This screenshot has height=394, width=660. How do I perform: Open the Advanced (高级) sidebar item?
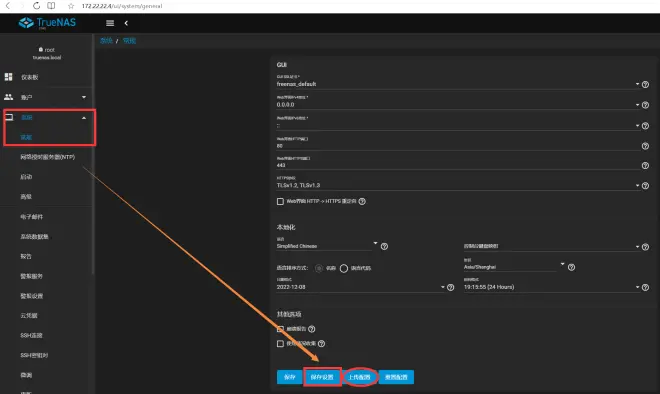click(x=26, y=197)
